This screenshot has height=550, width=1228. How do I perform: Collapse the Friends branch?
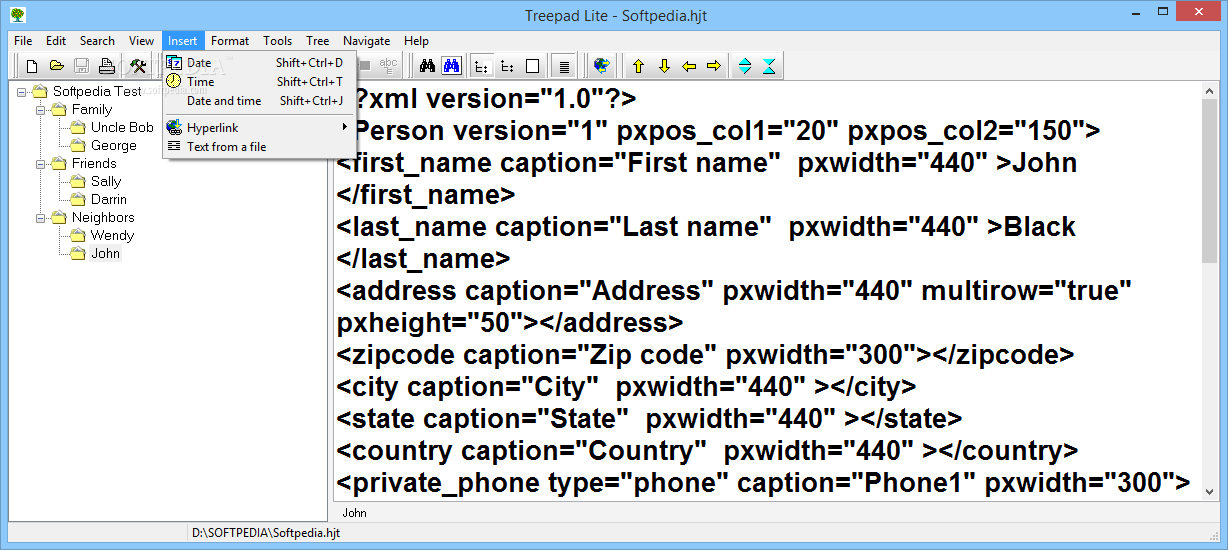point(41,163)
